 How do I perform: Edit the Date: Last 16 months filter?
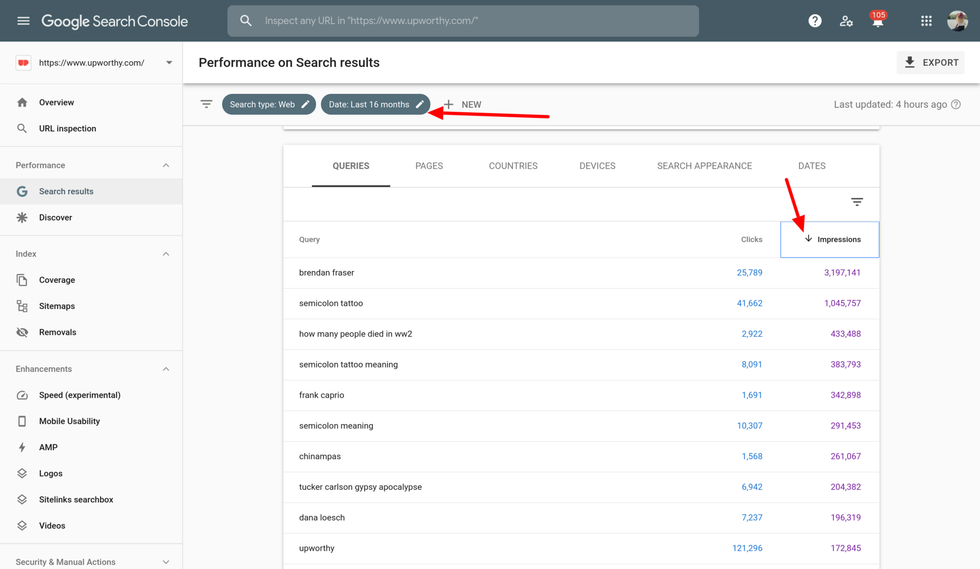[375, 104]
